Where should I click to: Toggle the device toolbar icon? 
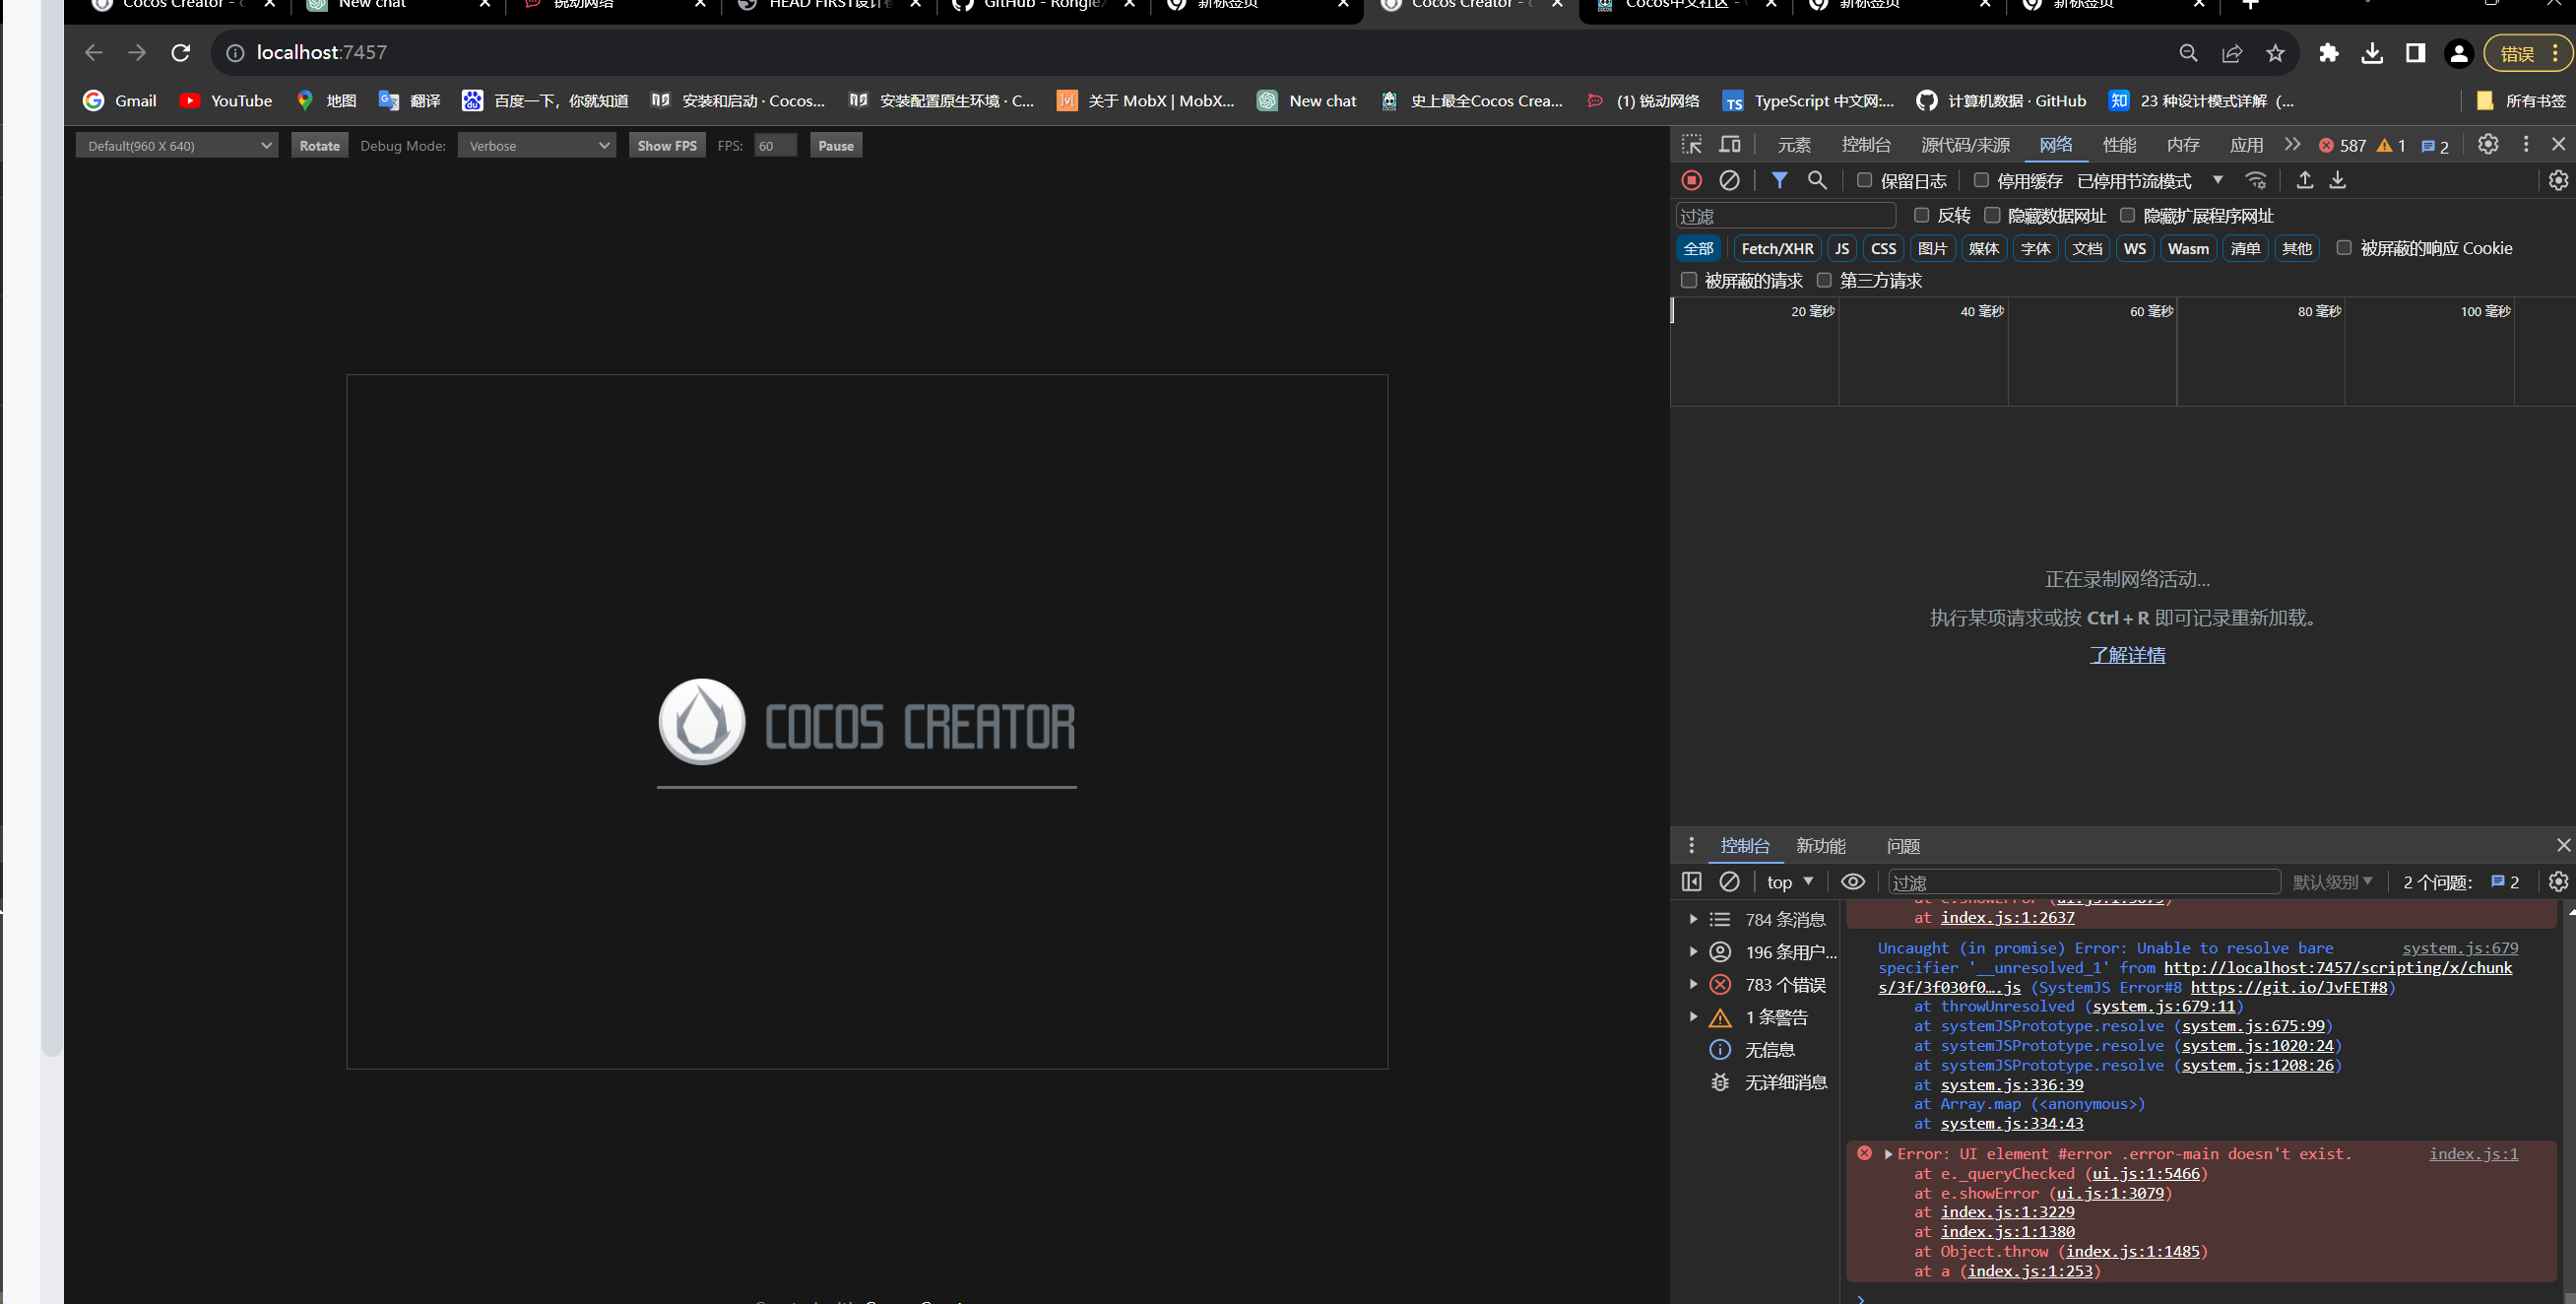[x=1730, y=145]
